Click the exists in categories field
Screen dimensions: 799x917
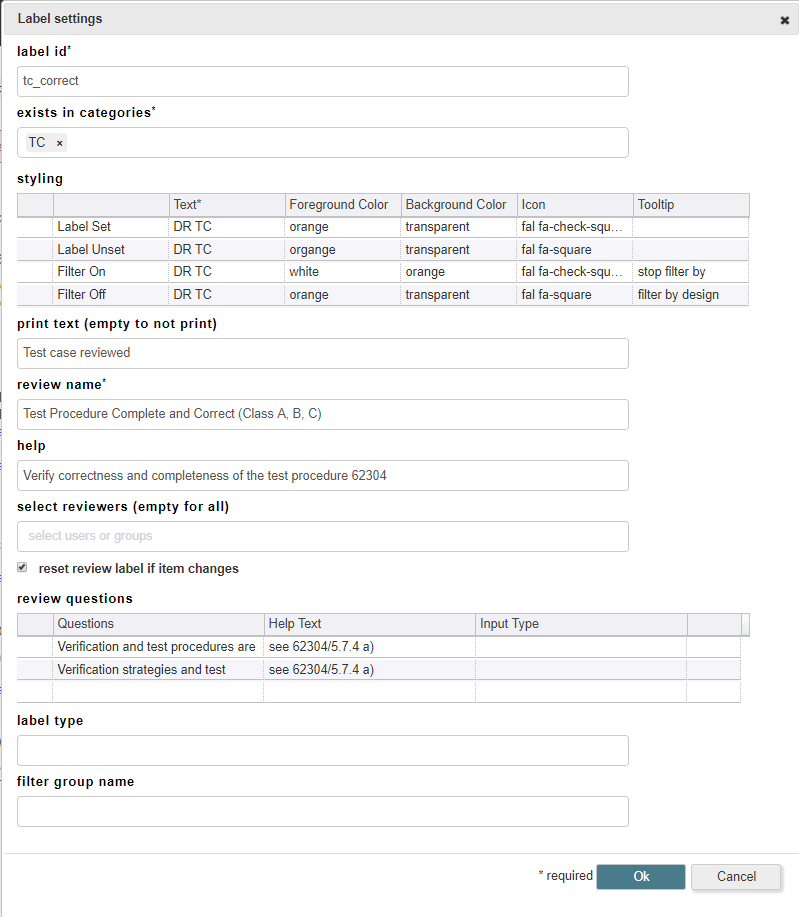click(323, 143)
